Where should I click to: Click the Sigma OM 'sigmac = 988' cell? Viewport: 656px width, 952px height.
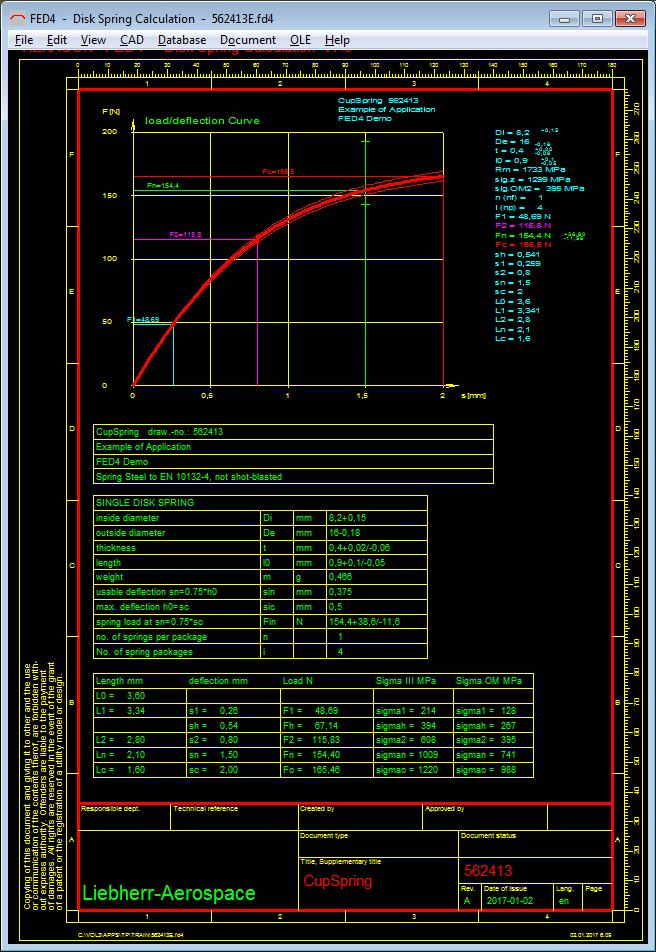493,769
